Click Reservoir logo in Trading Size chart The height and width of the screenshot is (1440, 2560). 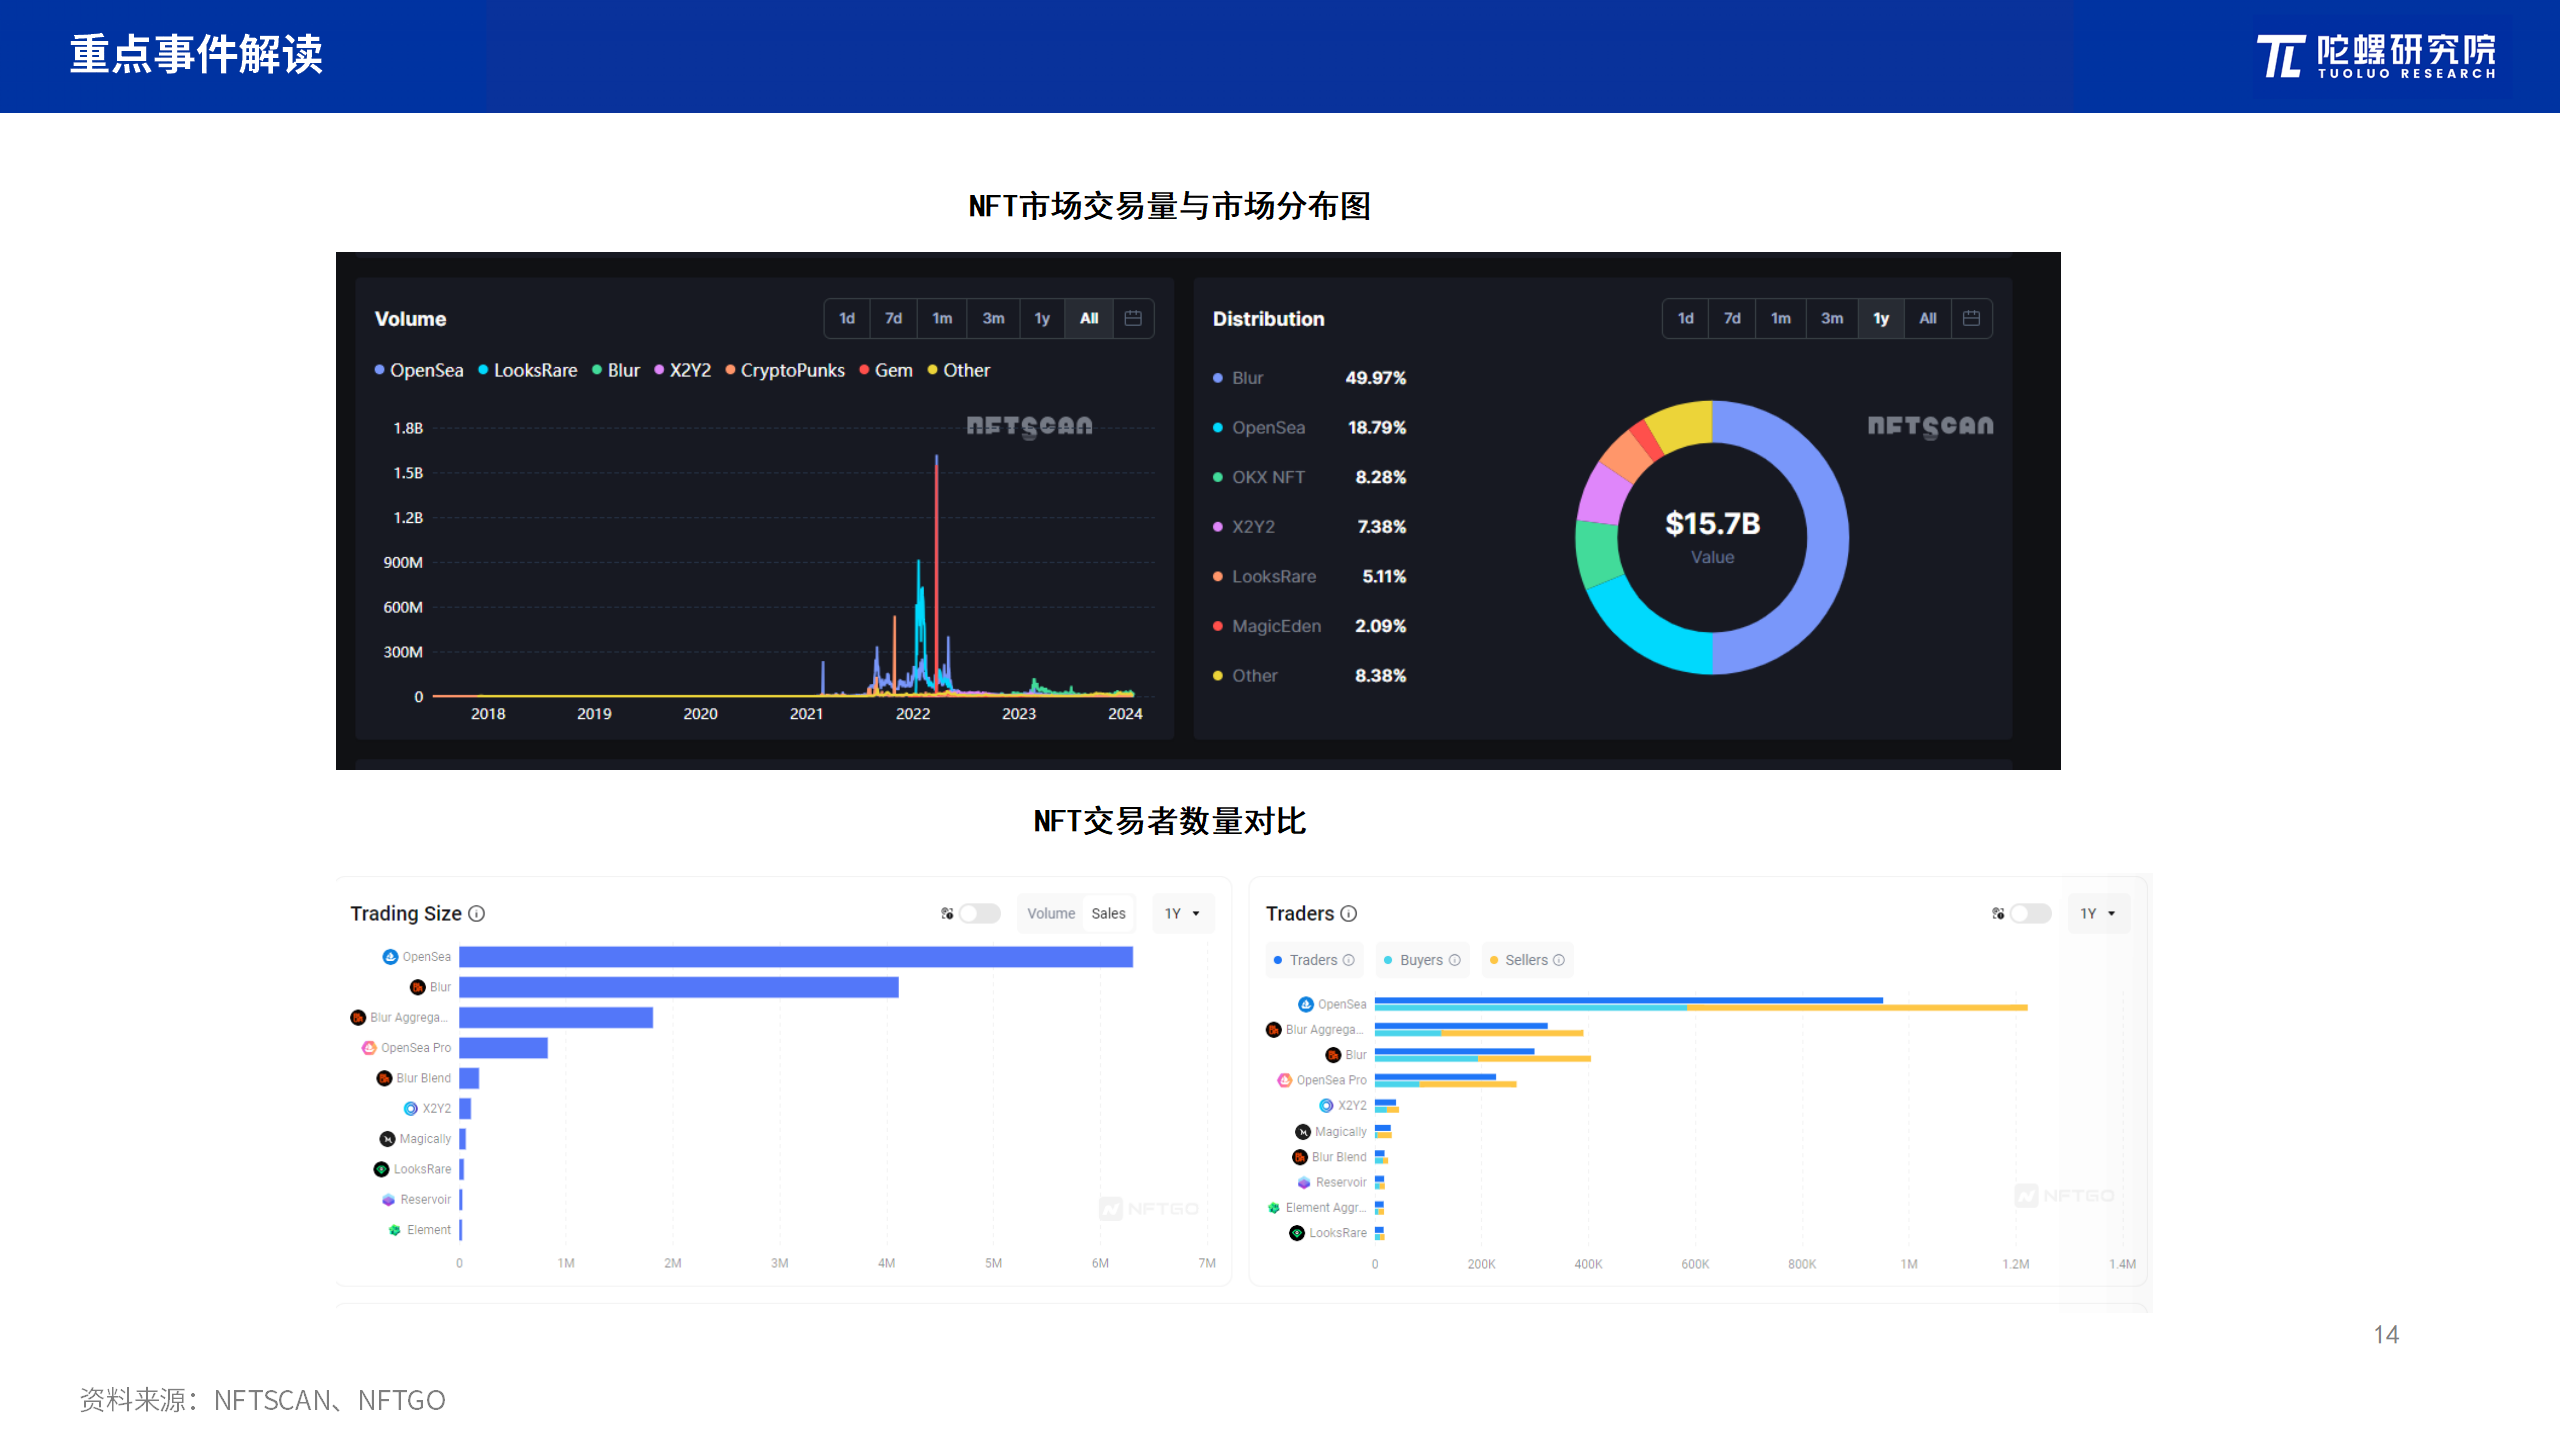pyautogui.click(x=389, y=1199)
